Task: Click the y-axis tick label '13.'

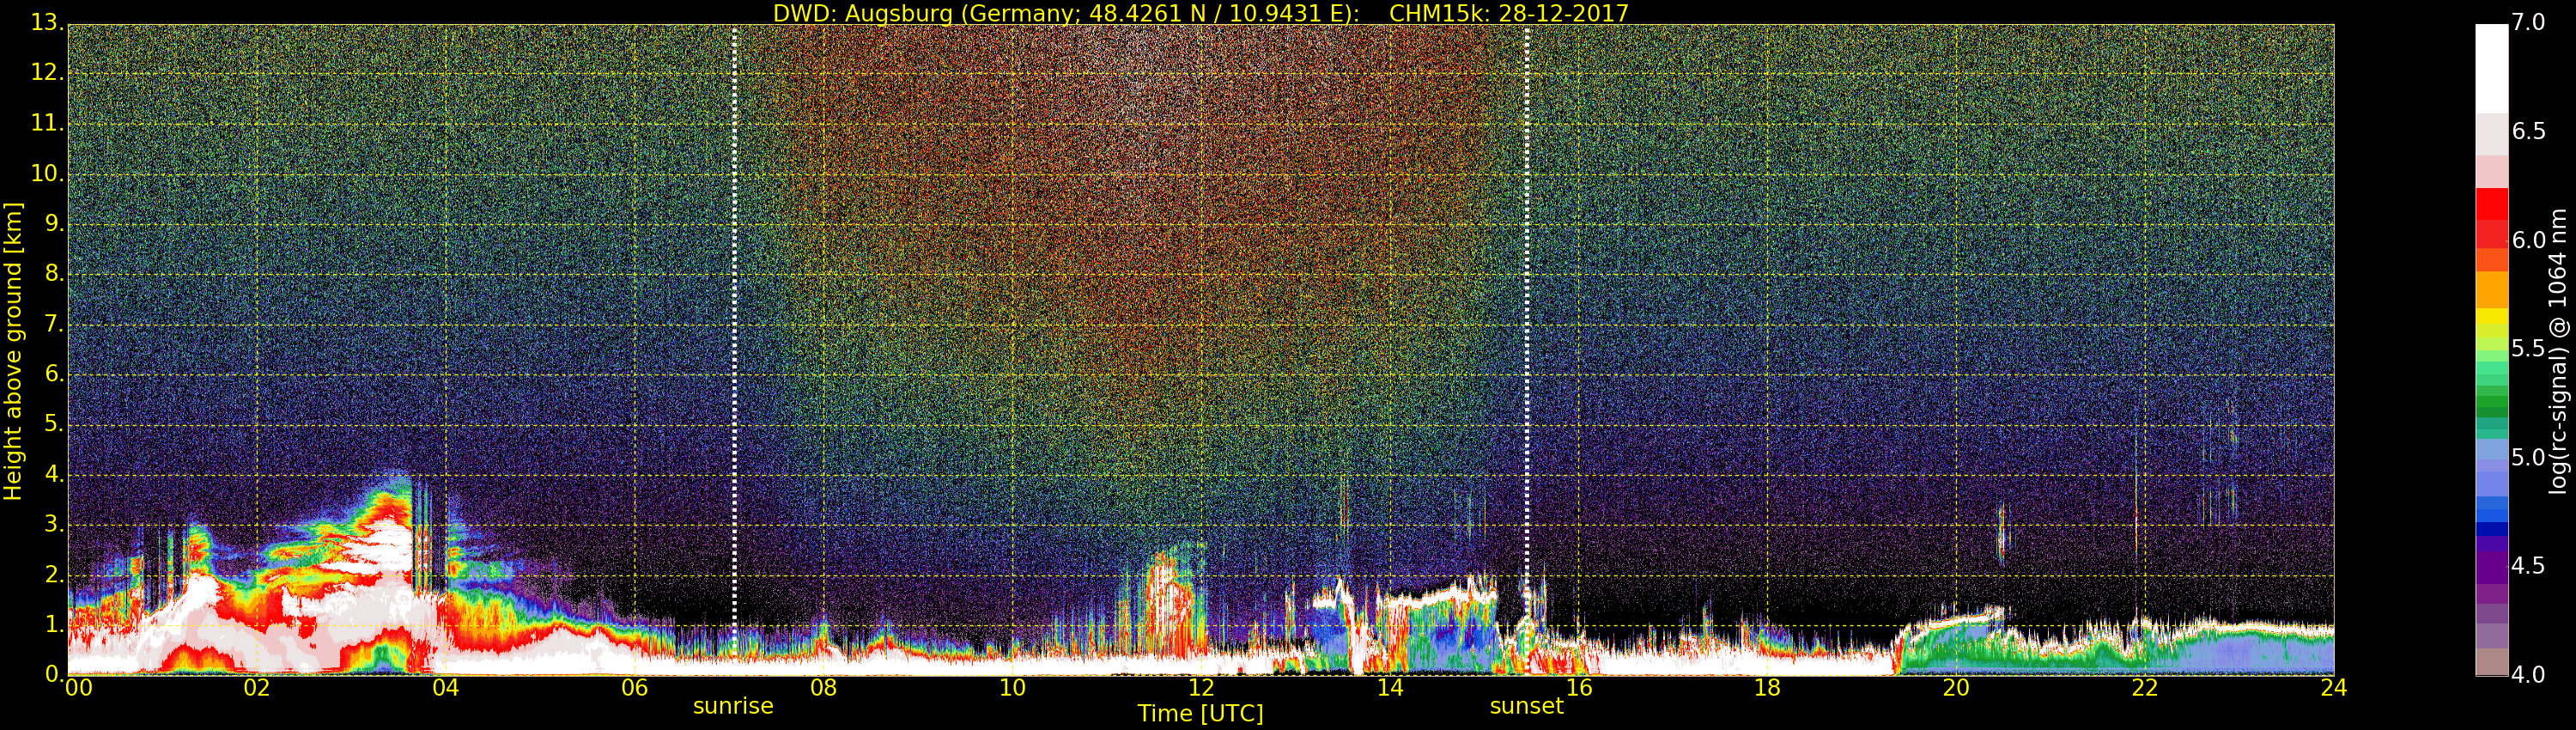Action: [x=47, y=22]
